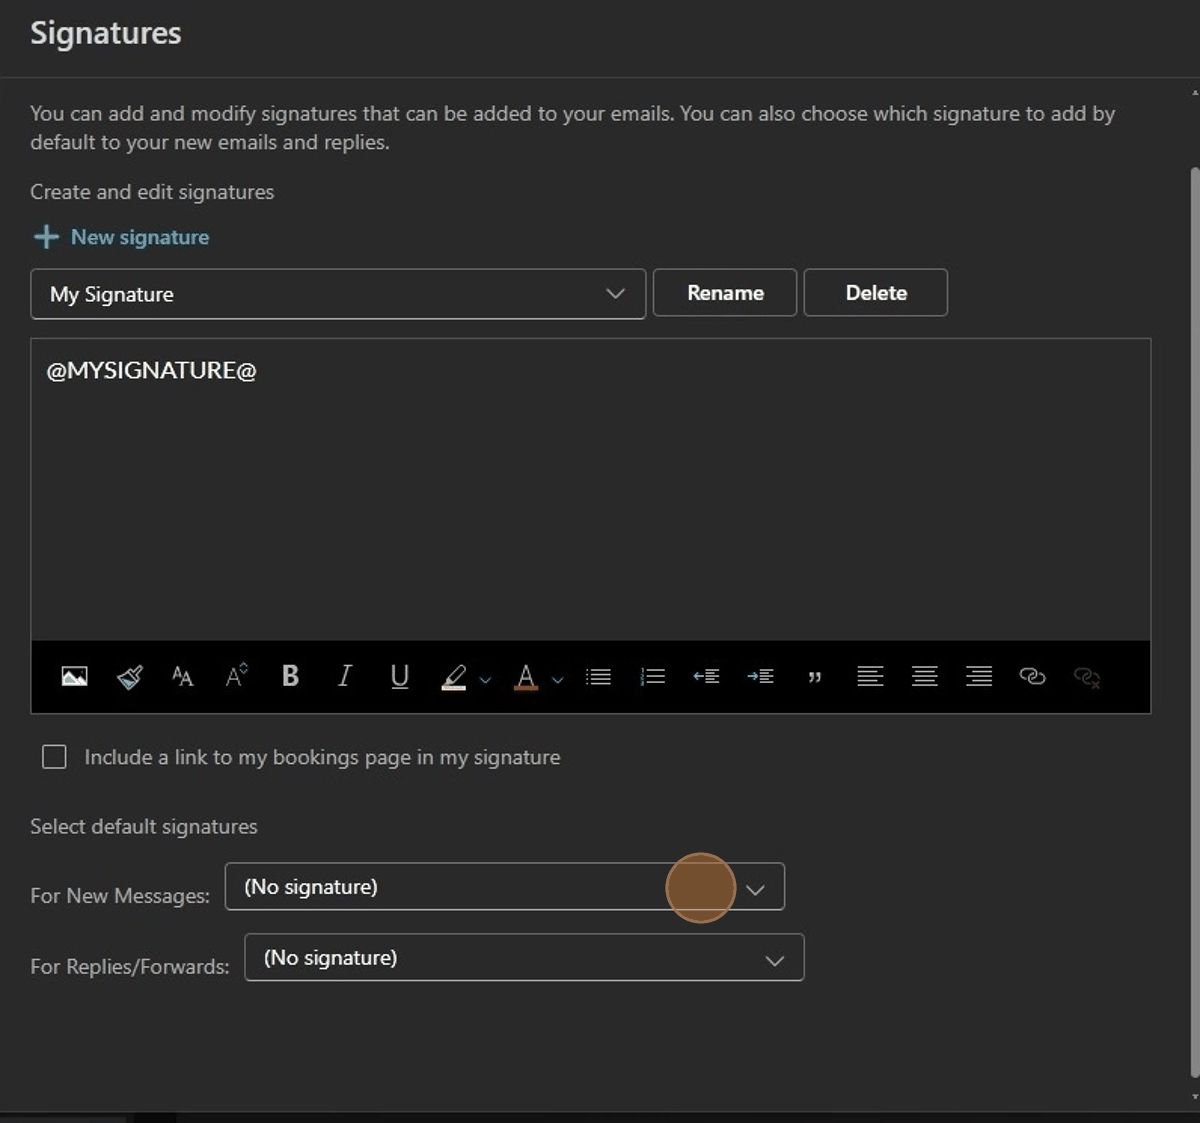Toggle Bold formatting
The width and height of the screenshot is (1200, 1123).
290,676
